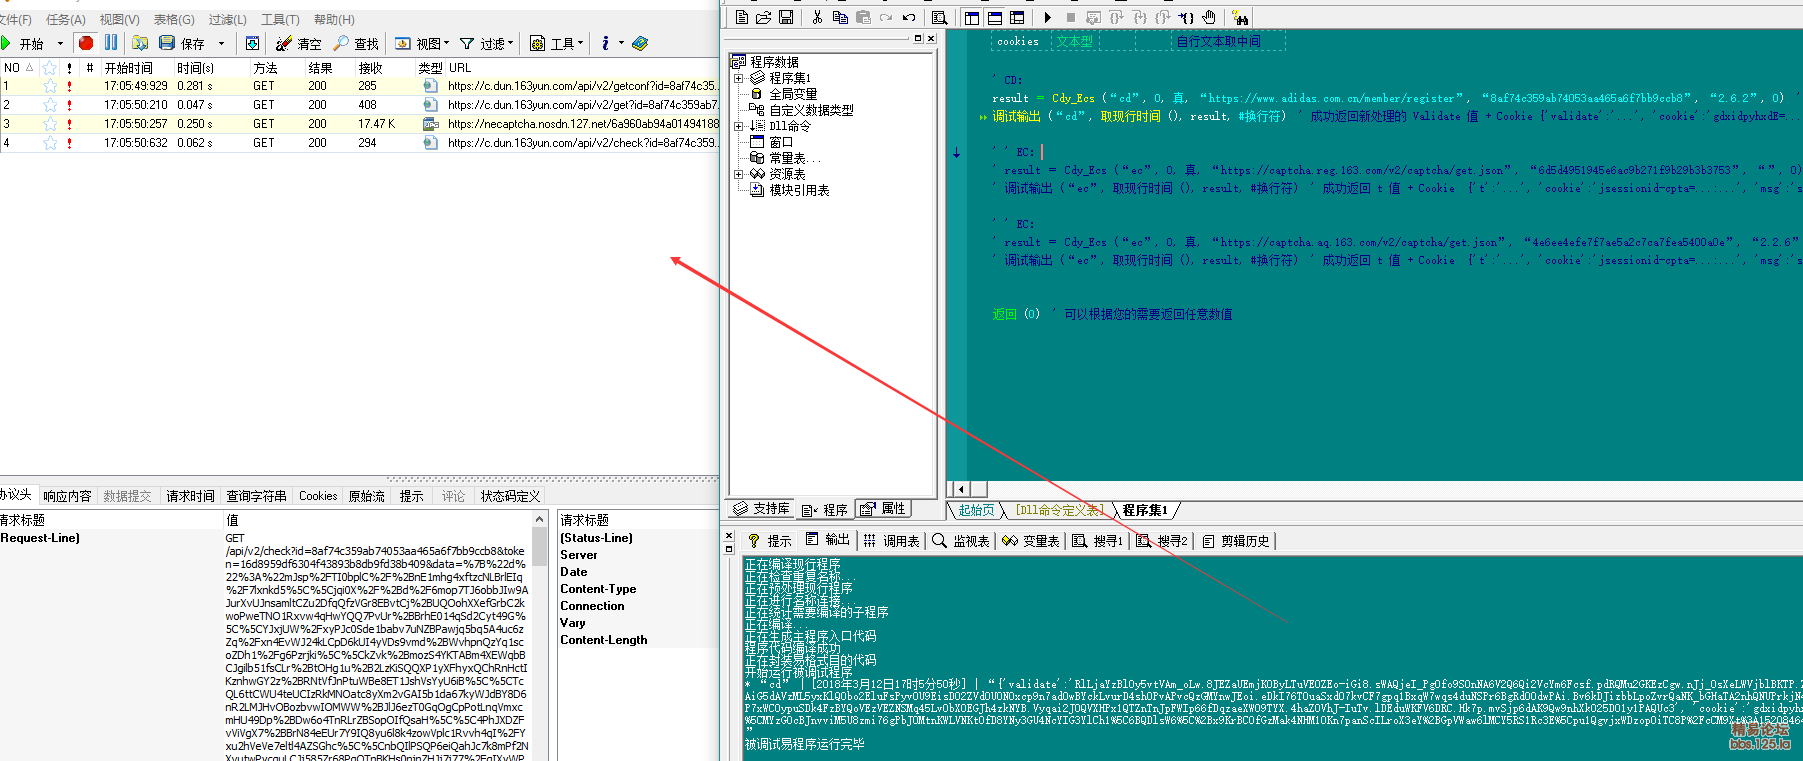Click the New file icon in IDE toolbar
This screenshot has width=1803, height=761.
click(x=741, y=17)
